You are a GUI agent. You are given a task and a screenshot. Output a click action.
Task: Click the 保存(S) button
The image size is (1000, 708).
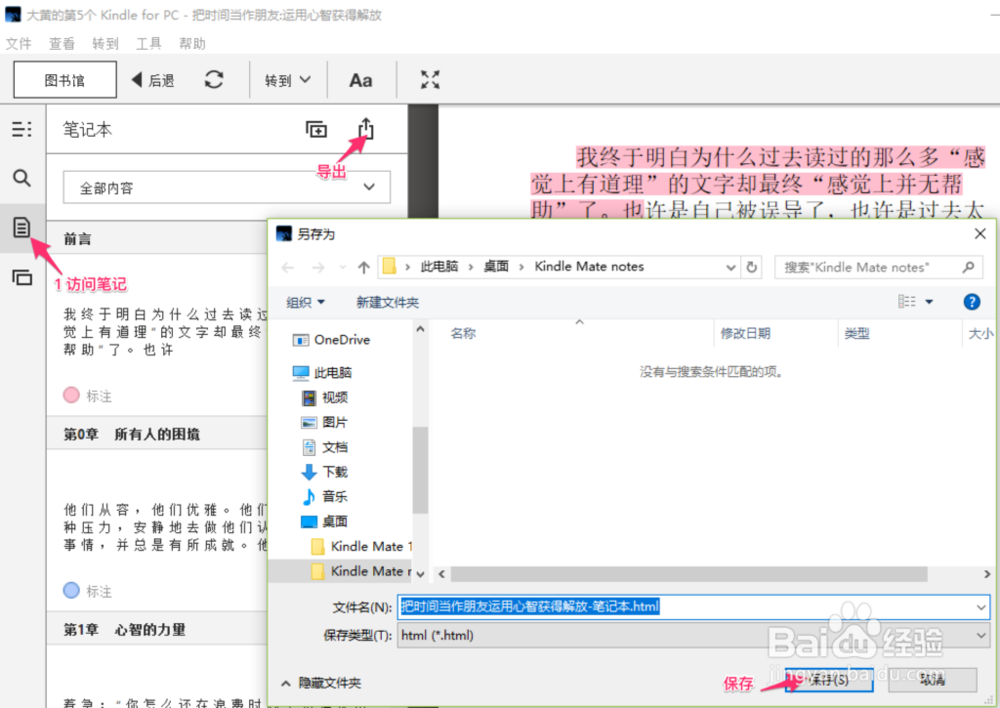pos(828,680)
